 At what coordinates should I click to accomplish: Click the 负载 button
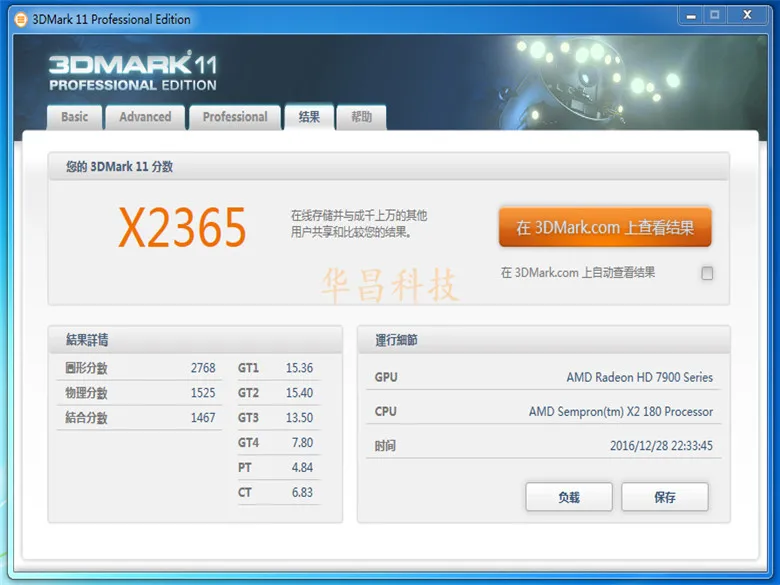click(569, 497)
